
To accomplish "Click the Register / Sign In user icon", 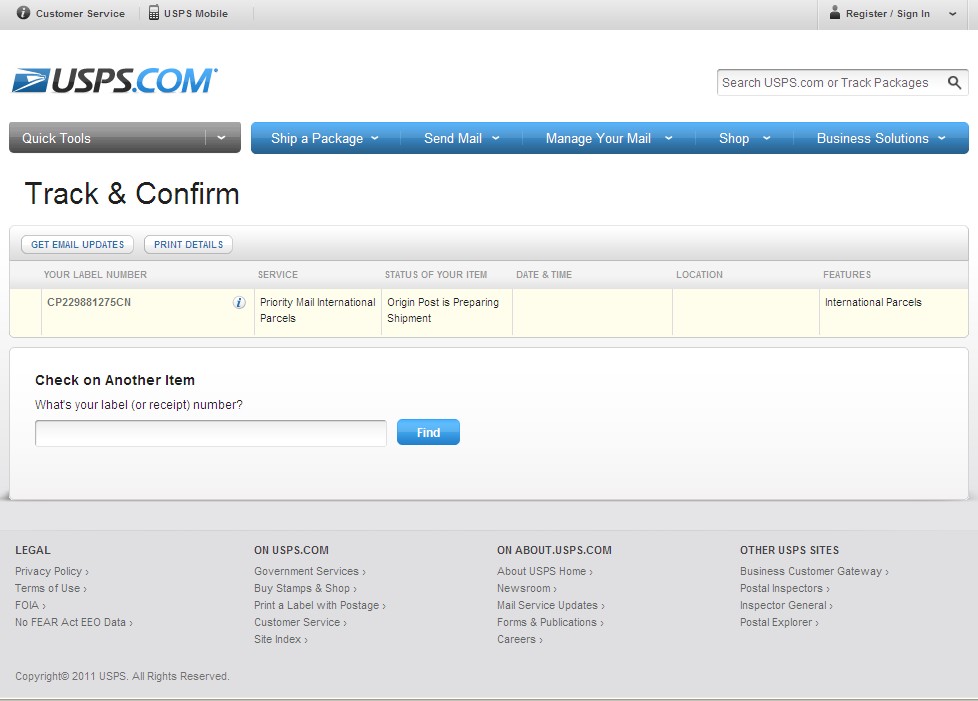I will (x=834, y=13).
